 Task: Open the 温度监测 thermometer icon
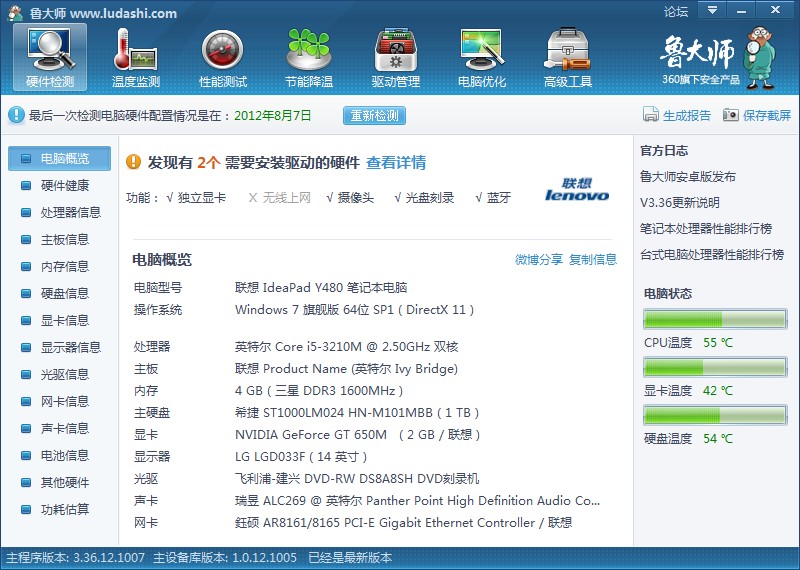136,49
